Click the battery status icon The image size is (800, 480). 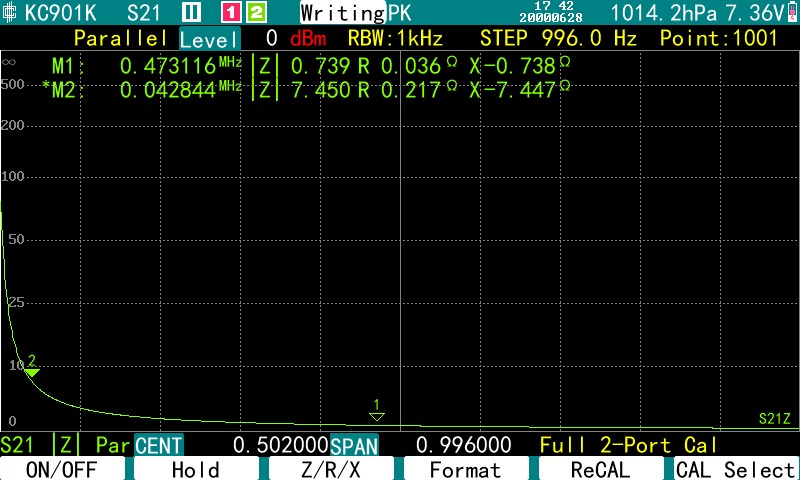pyautogui.click(x=792, y=12)
